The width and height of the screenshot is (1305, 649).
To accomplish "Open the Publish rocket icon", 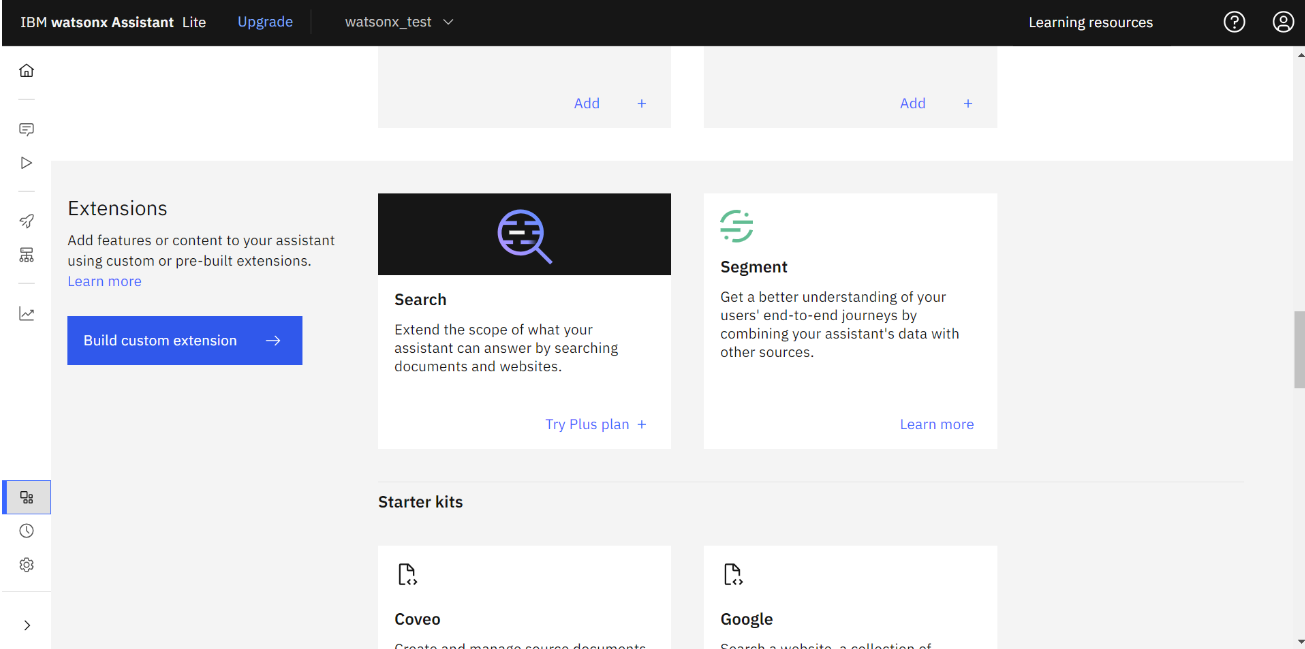I will point(27,221).
